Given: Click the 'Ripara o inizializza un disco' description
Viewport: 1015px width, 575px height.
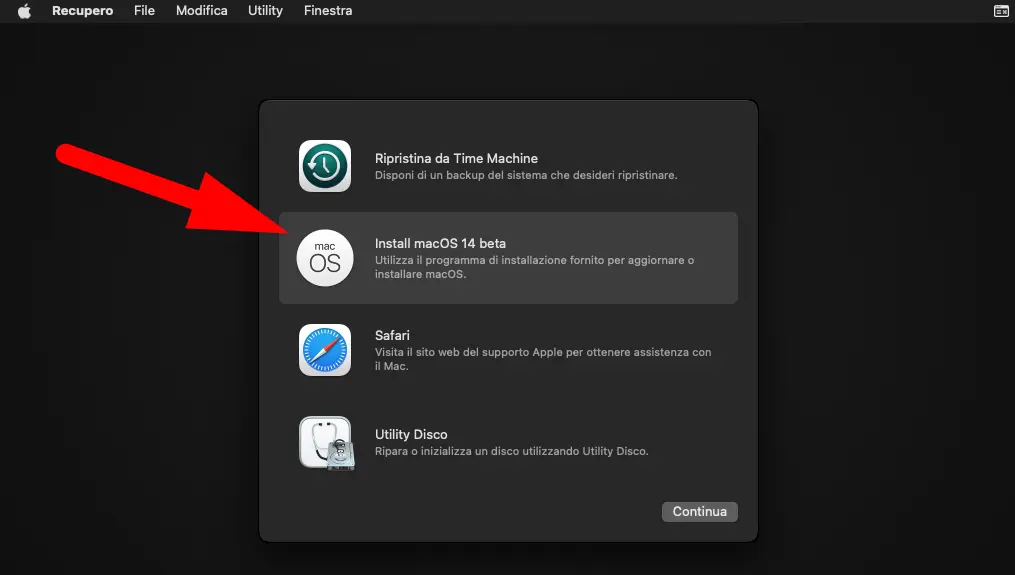Looking at the screenshot, I should click(x=511, y=451).
